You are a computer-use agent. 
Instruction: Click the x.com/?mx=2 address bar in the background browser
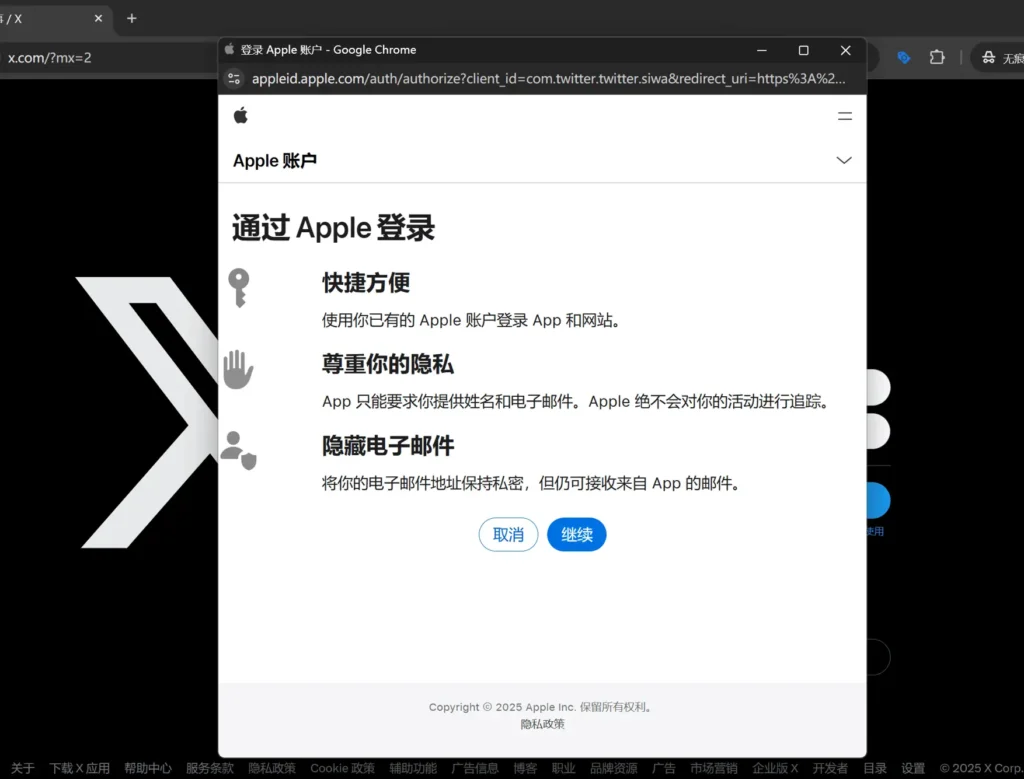[x=50, y=57]
